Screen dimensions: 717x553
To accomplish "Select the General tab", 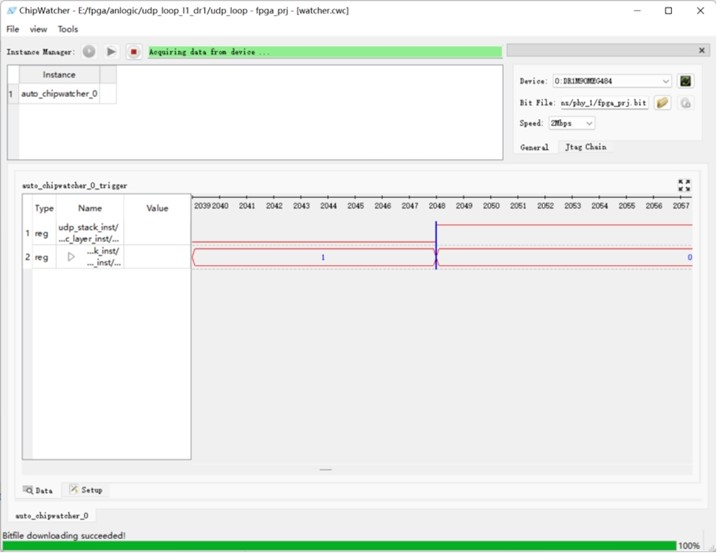I will [534, 147].
